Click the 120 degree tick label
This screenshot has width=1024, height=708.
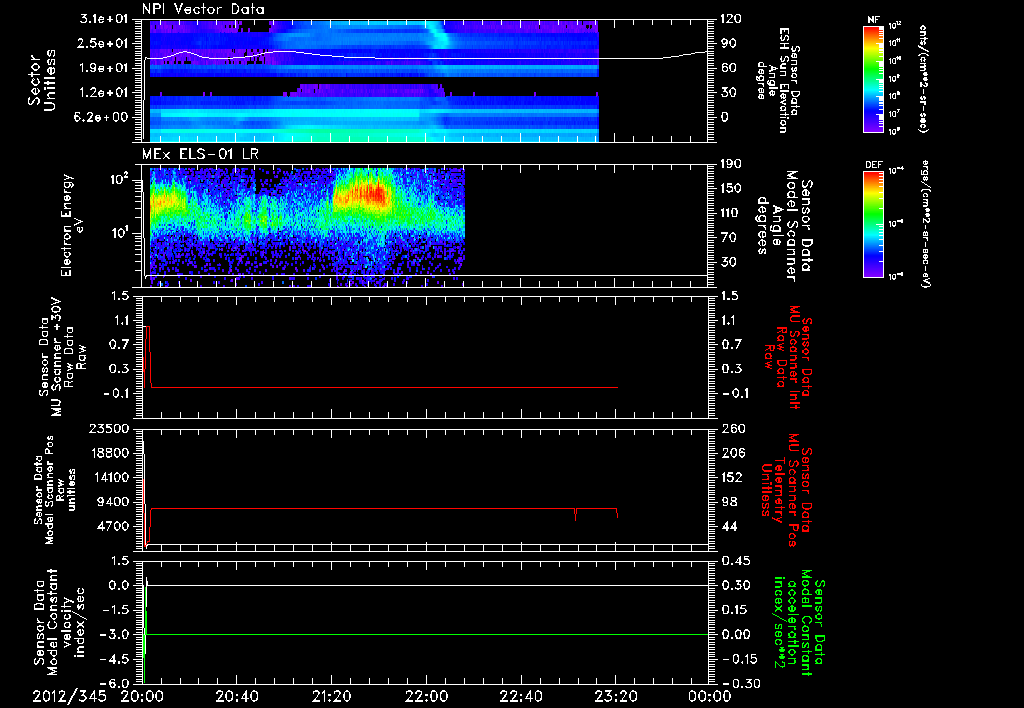pos(730,19)
